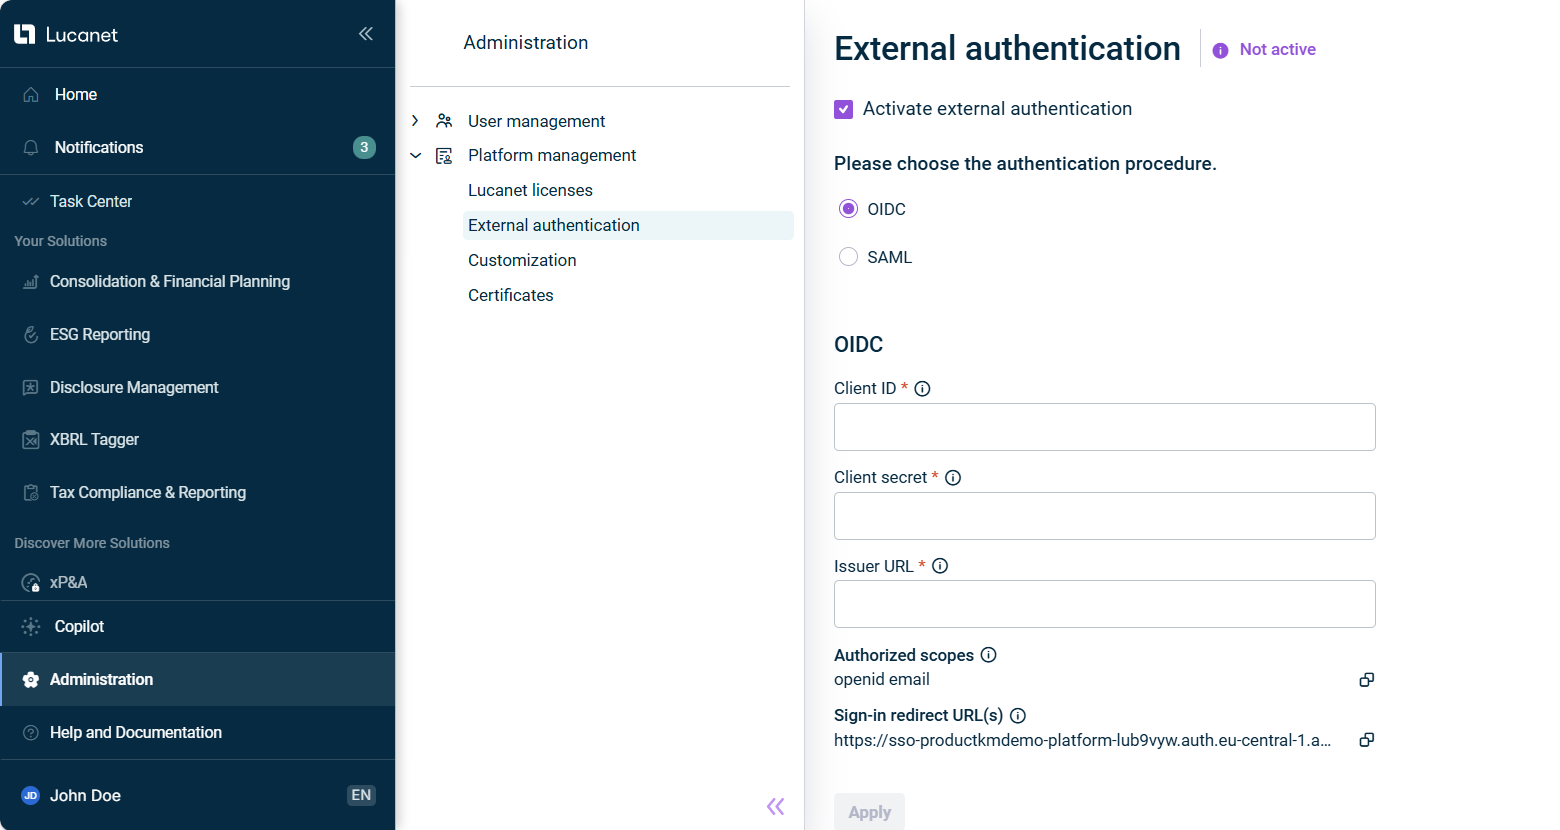Click the notifications count badge 3
Image resolution: width=1560 pixels, height=830 pixels.
(364, 147)
